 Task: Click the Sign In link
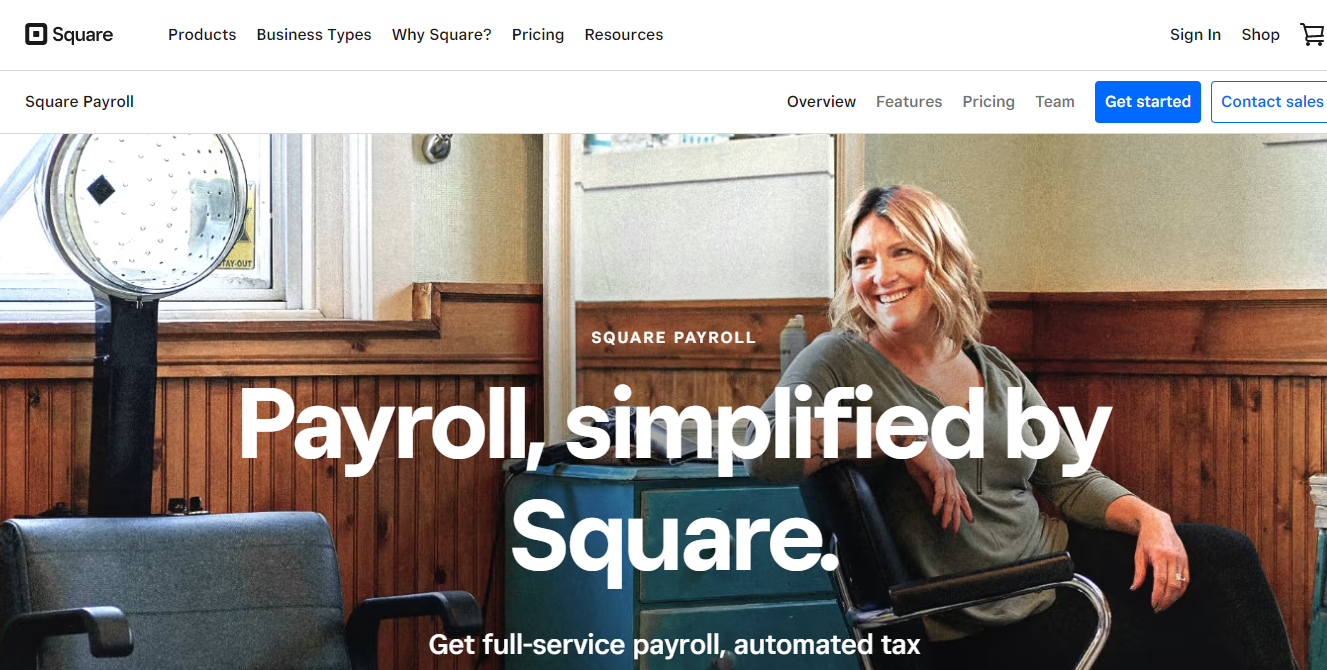point(1195,35)
